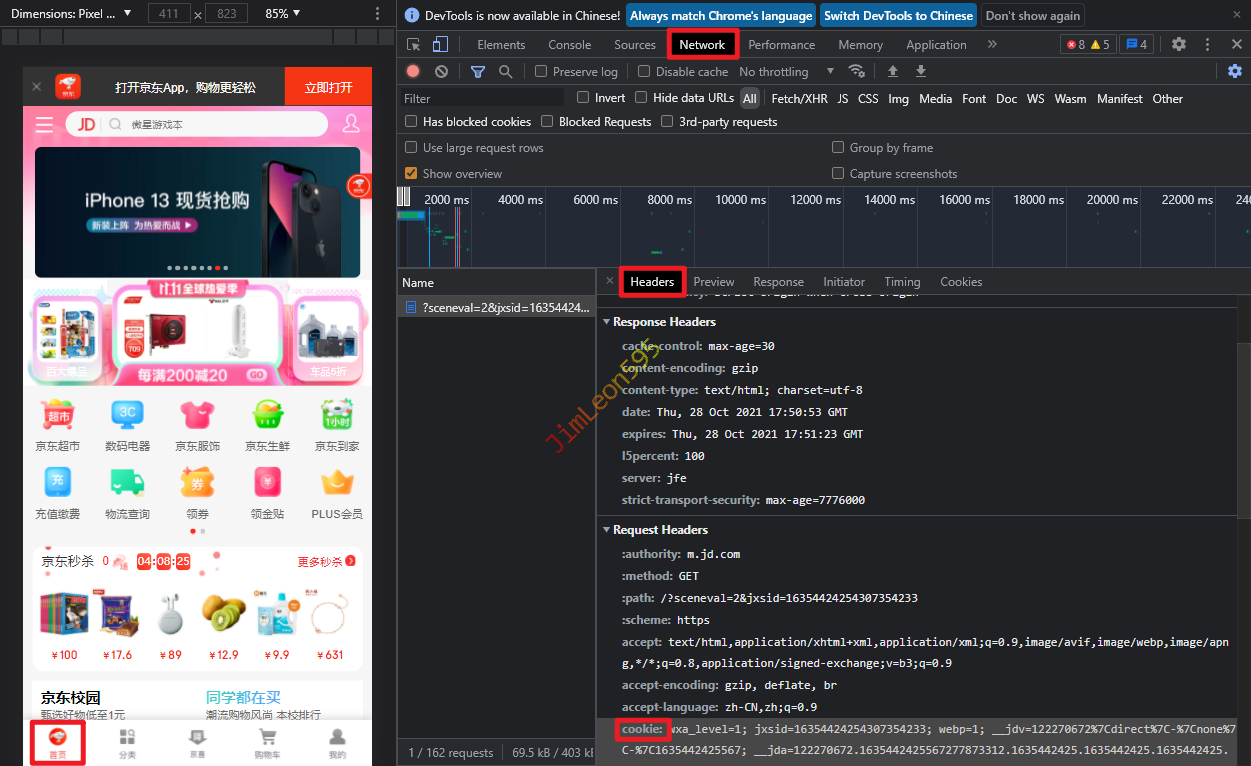Check the Disable cache option
Screen dimensions: 1251x766
pos(644,72)
